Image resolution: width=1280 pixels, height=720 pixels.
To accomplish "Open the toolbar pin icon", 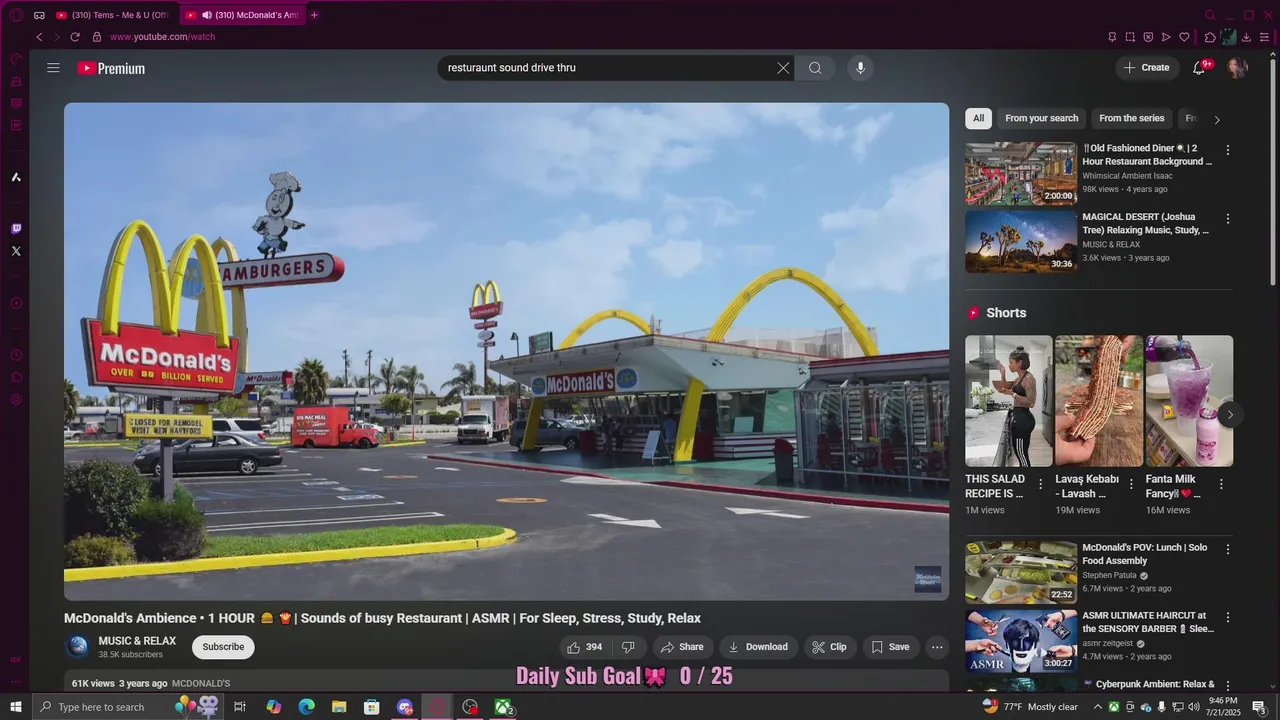I will click(1112, 37).
